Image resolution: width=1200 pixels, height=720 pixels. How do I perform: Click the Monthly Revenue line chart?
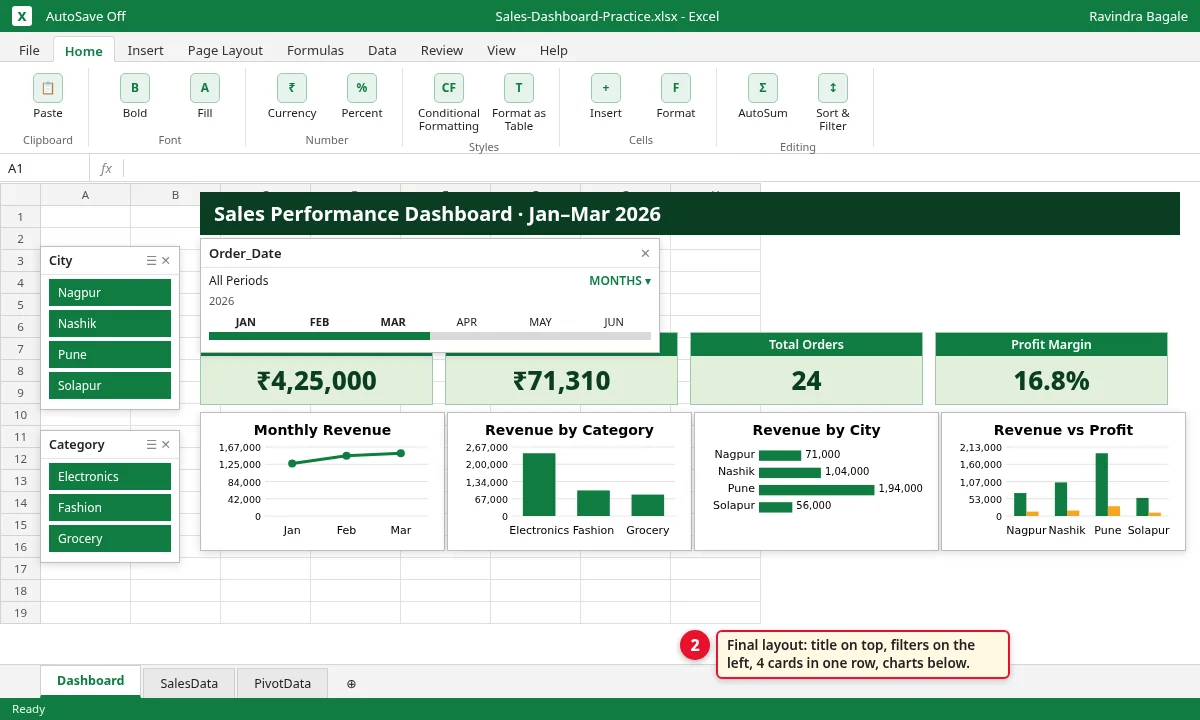click(x=322, y=481)
